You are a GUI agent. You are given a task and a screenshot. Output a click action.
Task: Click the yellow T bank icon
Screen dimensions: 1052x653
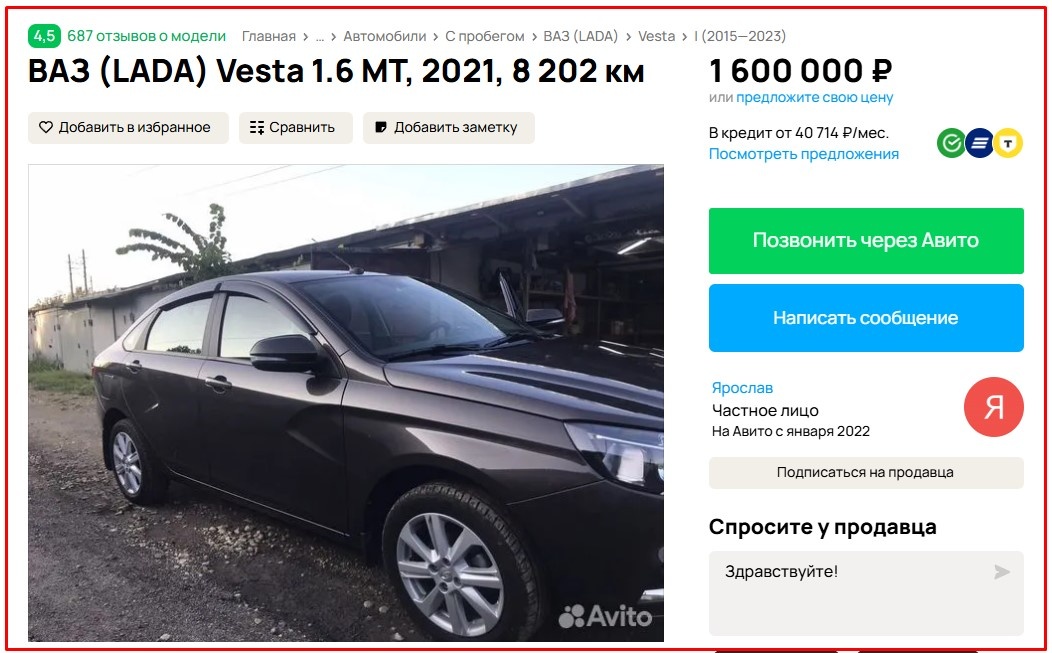[1008, 143]
